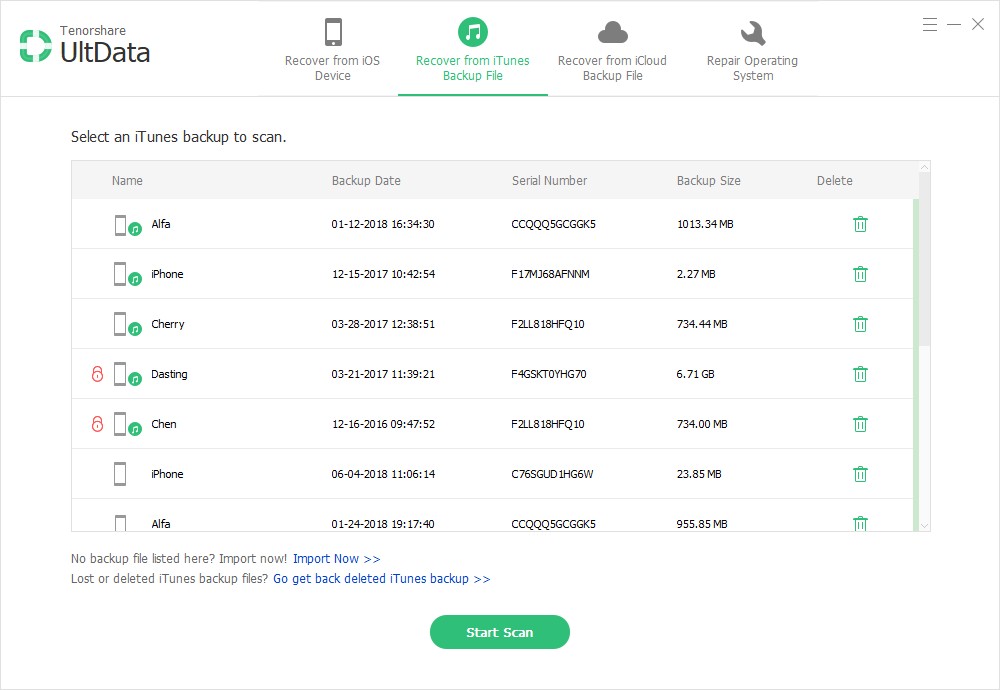This screenshot has width=1000, height=690.
Task: Click the device icon of Cherry backup
Action: (x=127, y=325)
